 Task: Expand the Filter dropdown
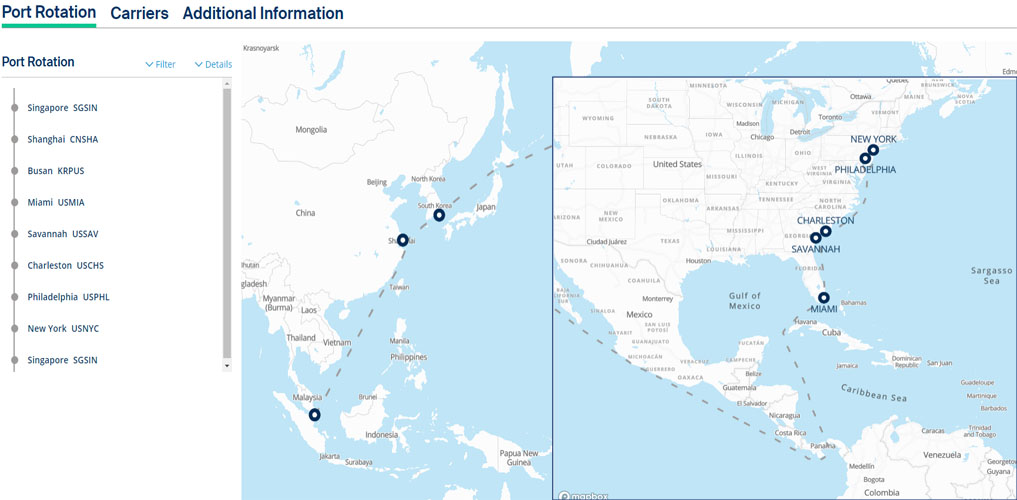[160, 65]
